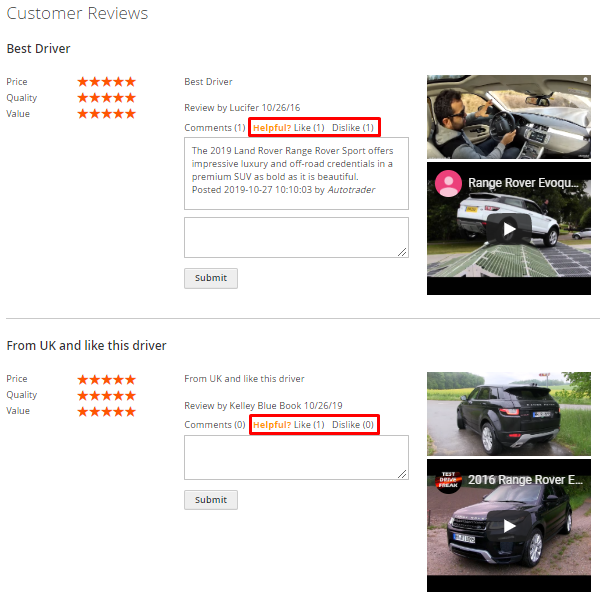Click the Value star rating in second review
Screen dimensions: 600x600
[106, 412]
